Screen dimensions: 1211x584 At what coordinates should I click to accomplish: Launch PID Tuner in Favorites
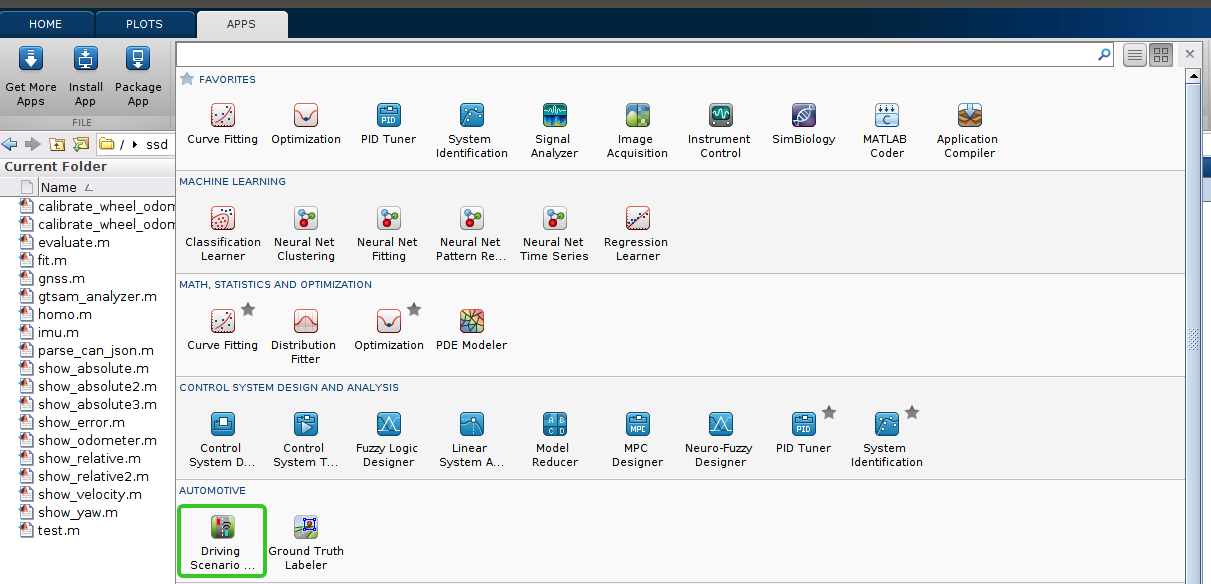pos(388,124)
